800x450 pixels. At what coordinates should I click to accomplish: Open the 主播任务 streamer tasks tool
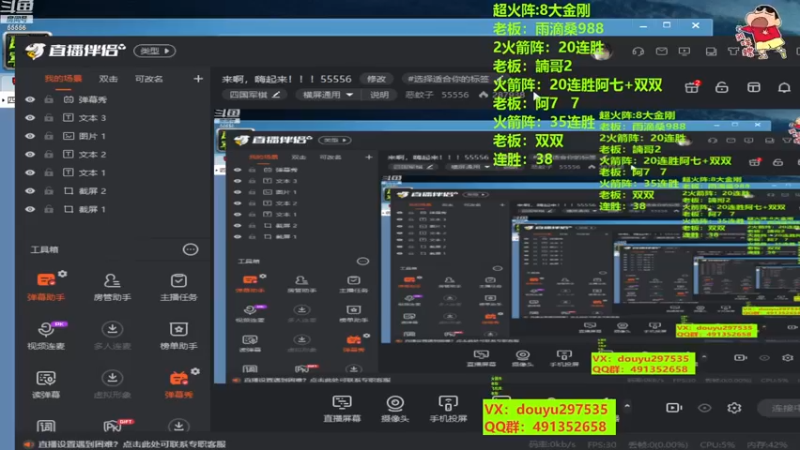pos(179,287)
